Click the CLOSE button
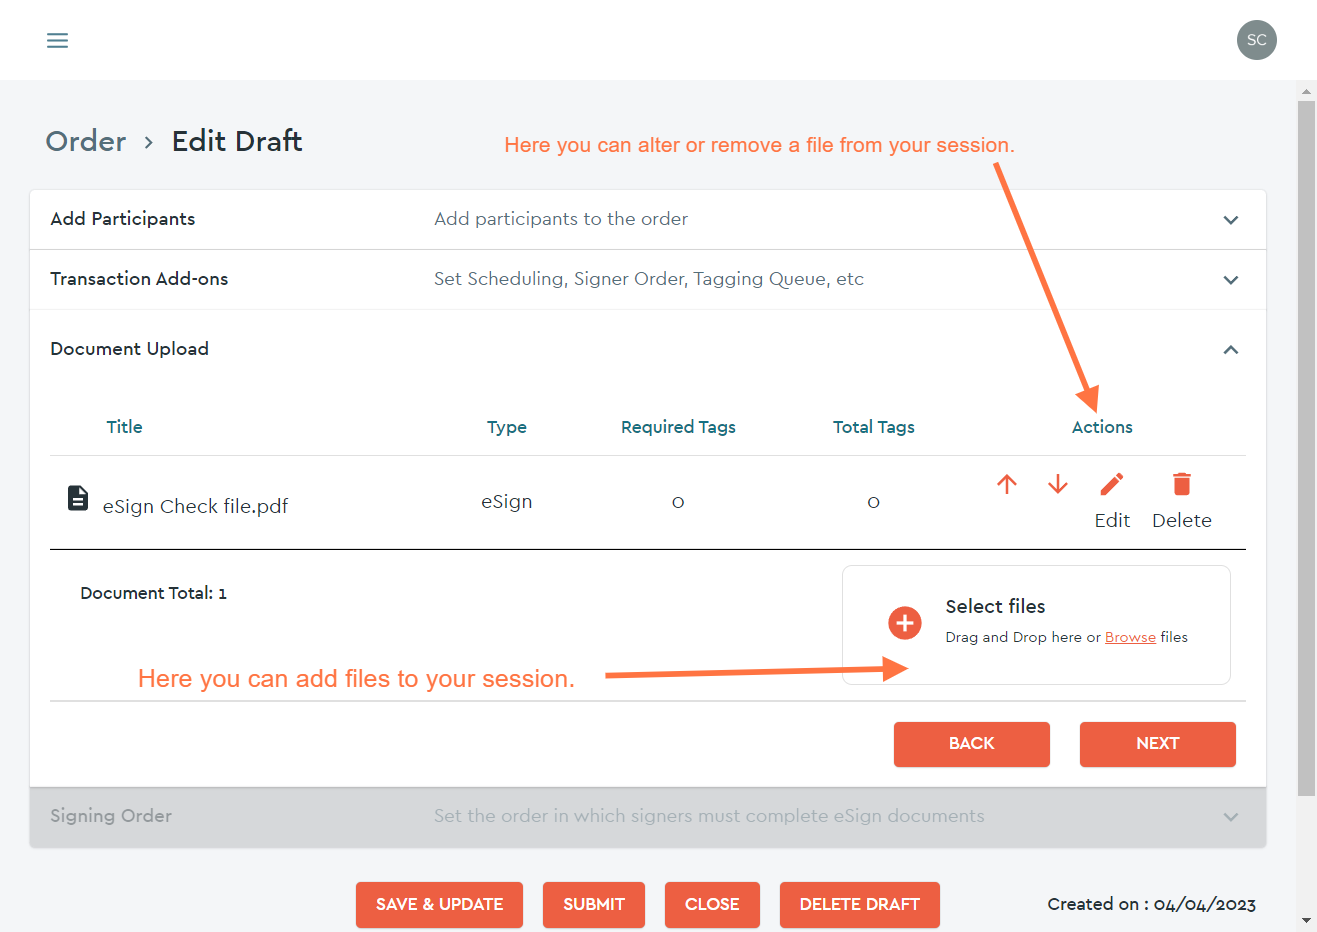Viewport: 1317px width, 932px height. [x=712, y=905]
